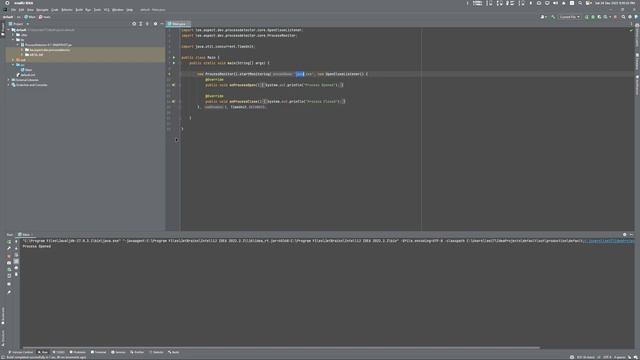Open Project panel gear options
The width and height of the screenshot is (640, 360).
tap(155, 24)
